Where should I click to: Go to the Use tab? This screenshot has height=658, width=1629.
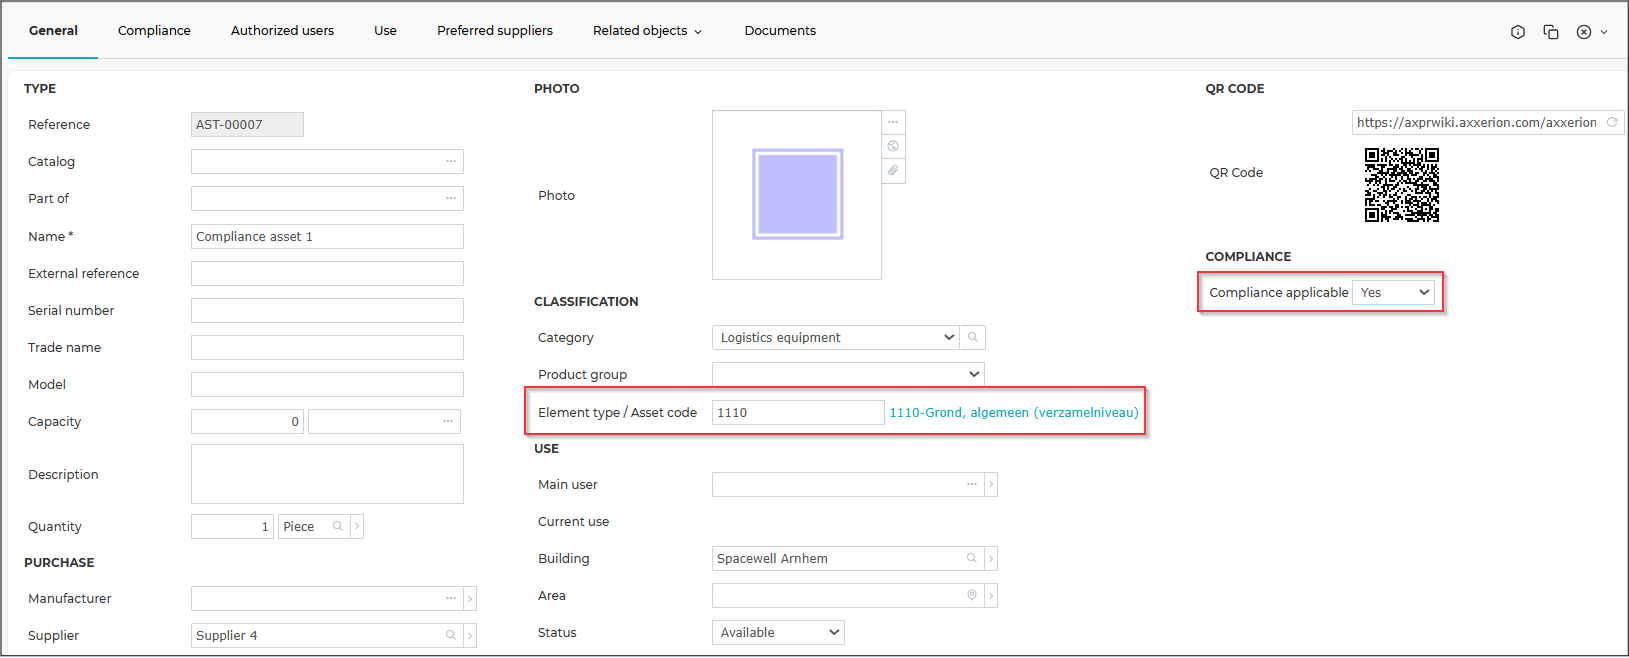(385, 31)
